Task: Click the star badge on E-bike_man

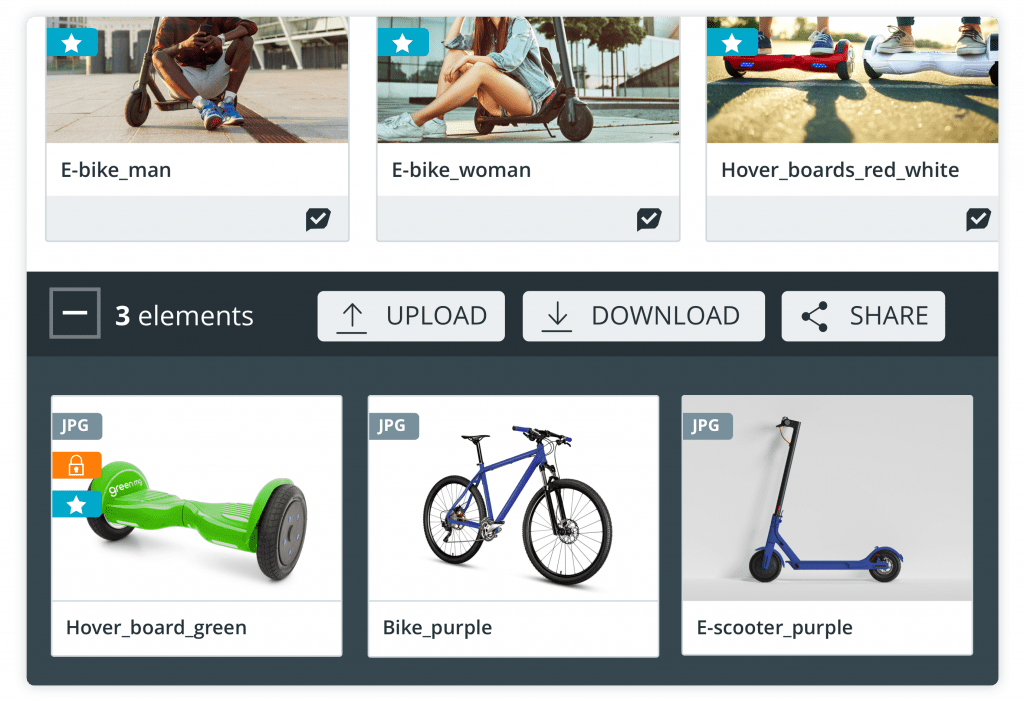Action: 72,42
